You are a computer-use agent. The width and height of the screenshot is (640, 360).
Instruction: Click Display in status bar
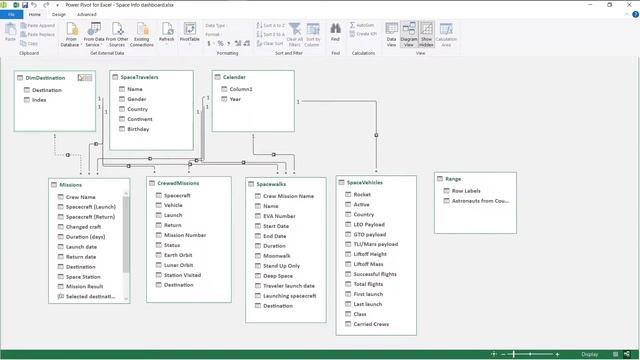pos(590,354)
